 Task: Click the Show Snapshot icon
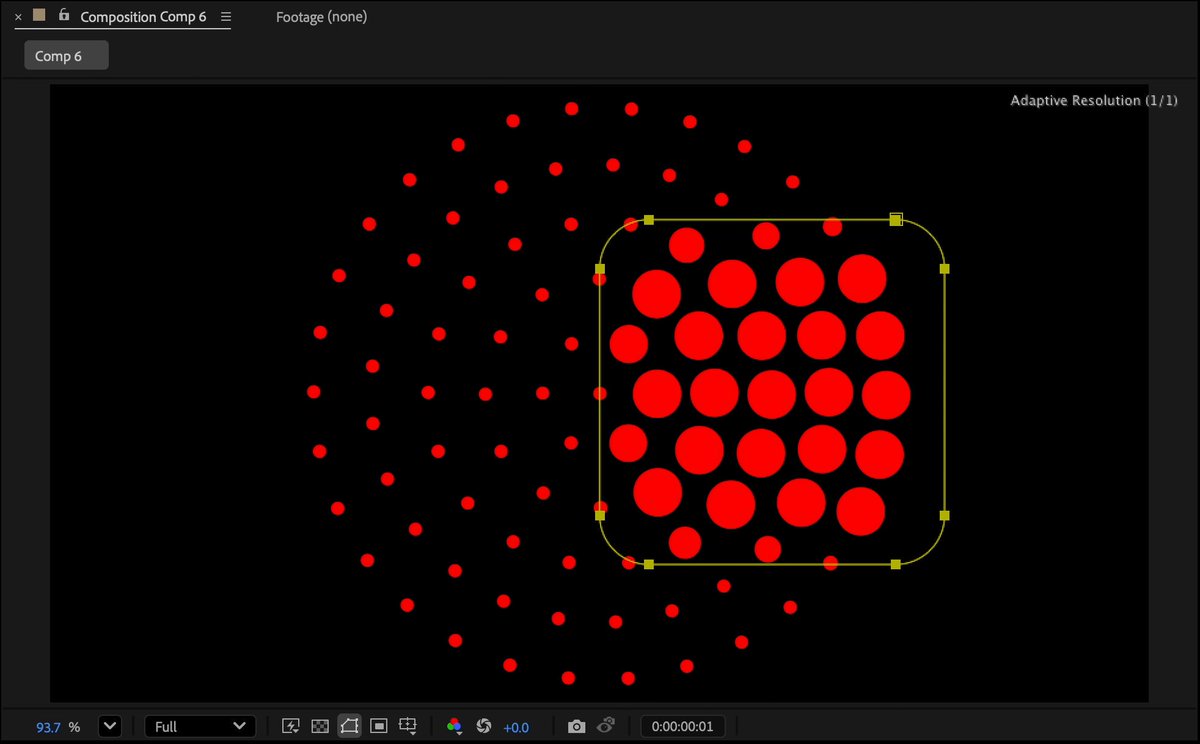point(606,727)
